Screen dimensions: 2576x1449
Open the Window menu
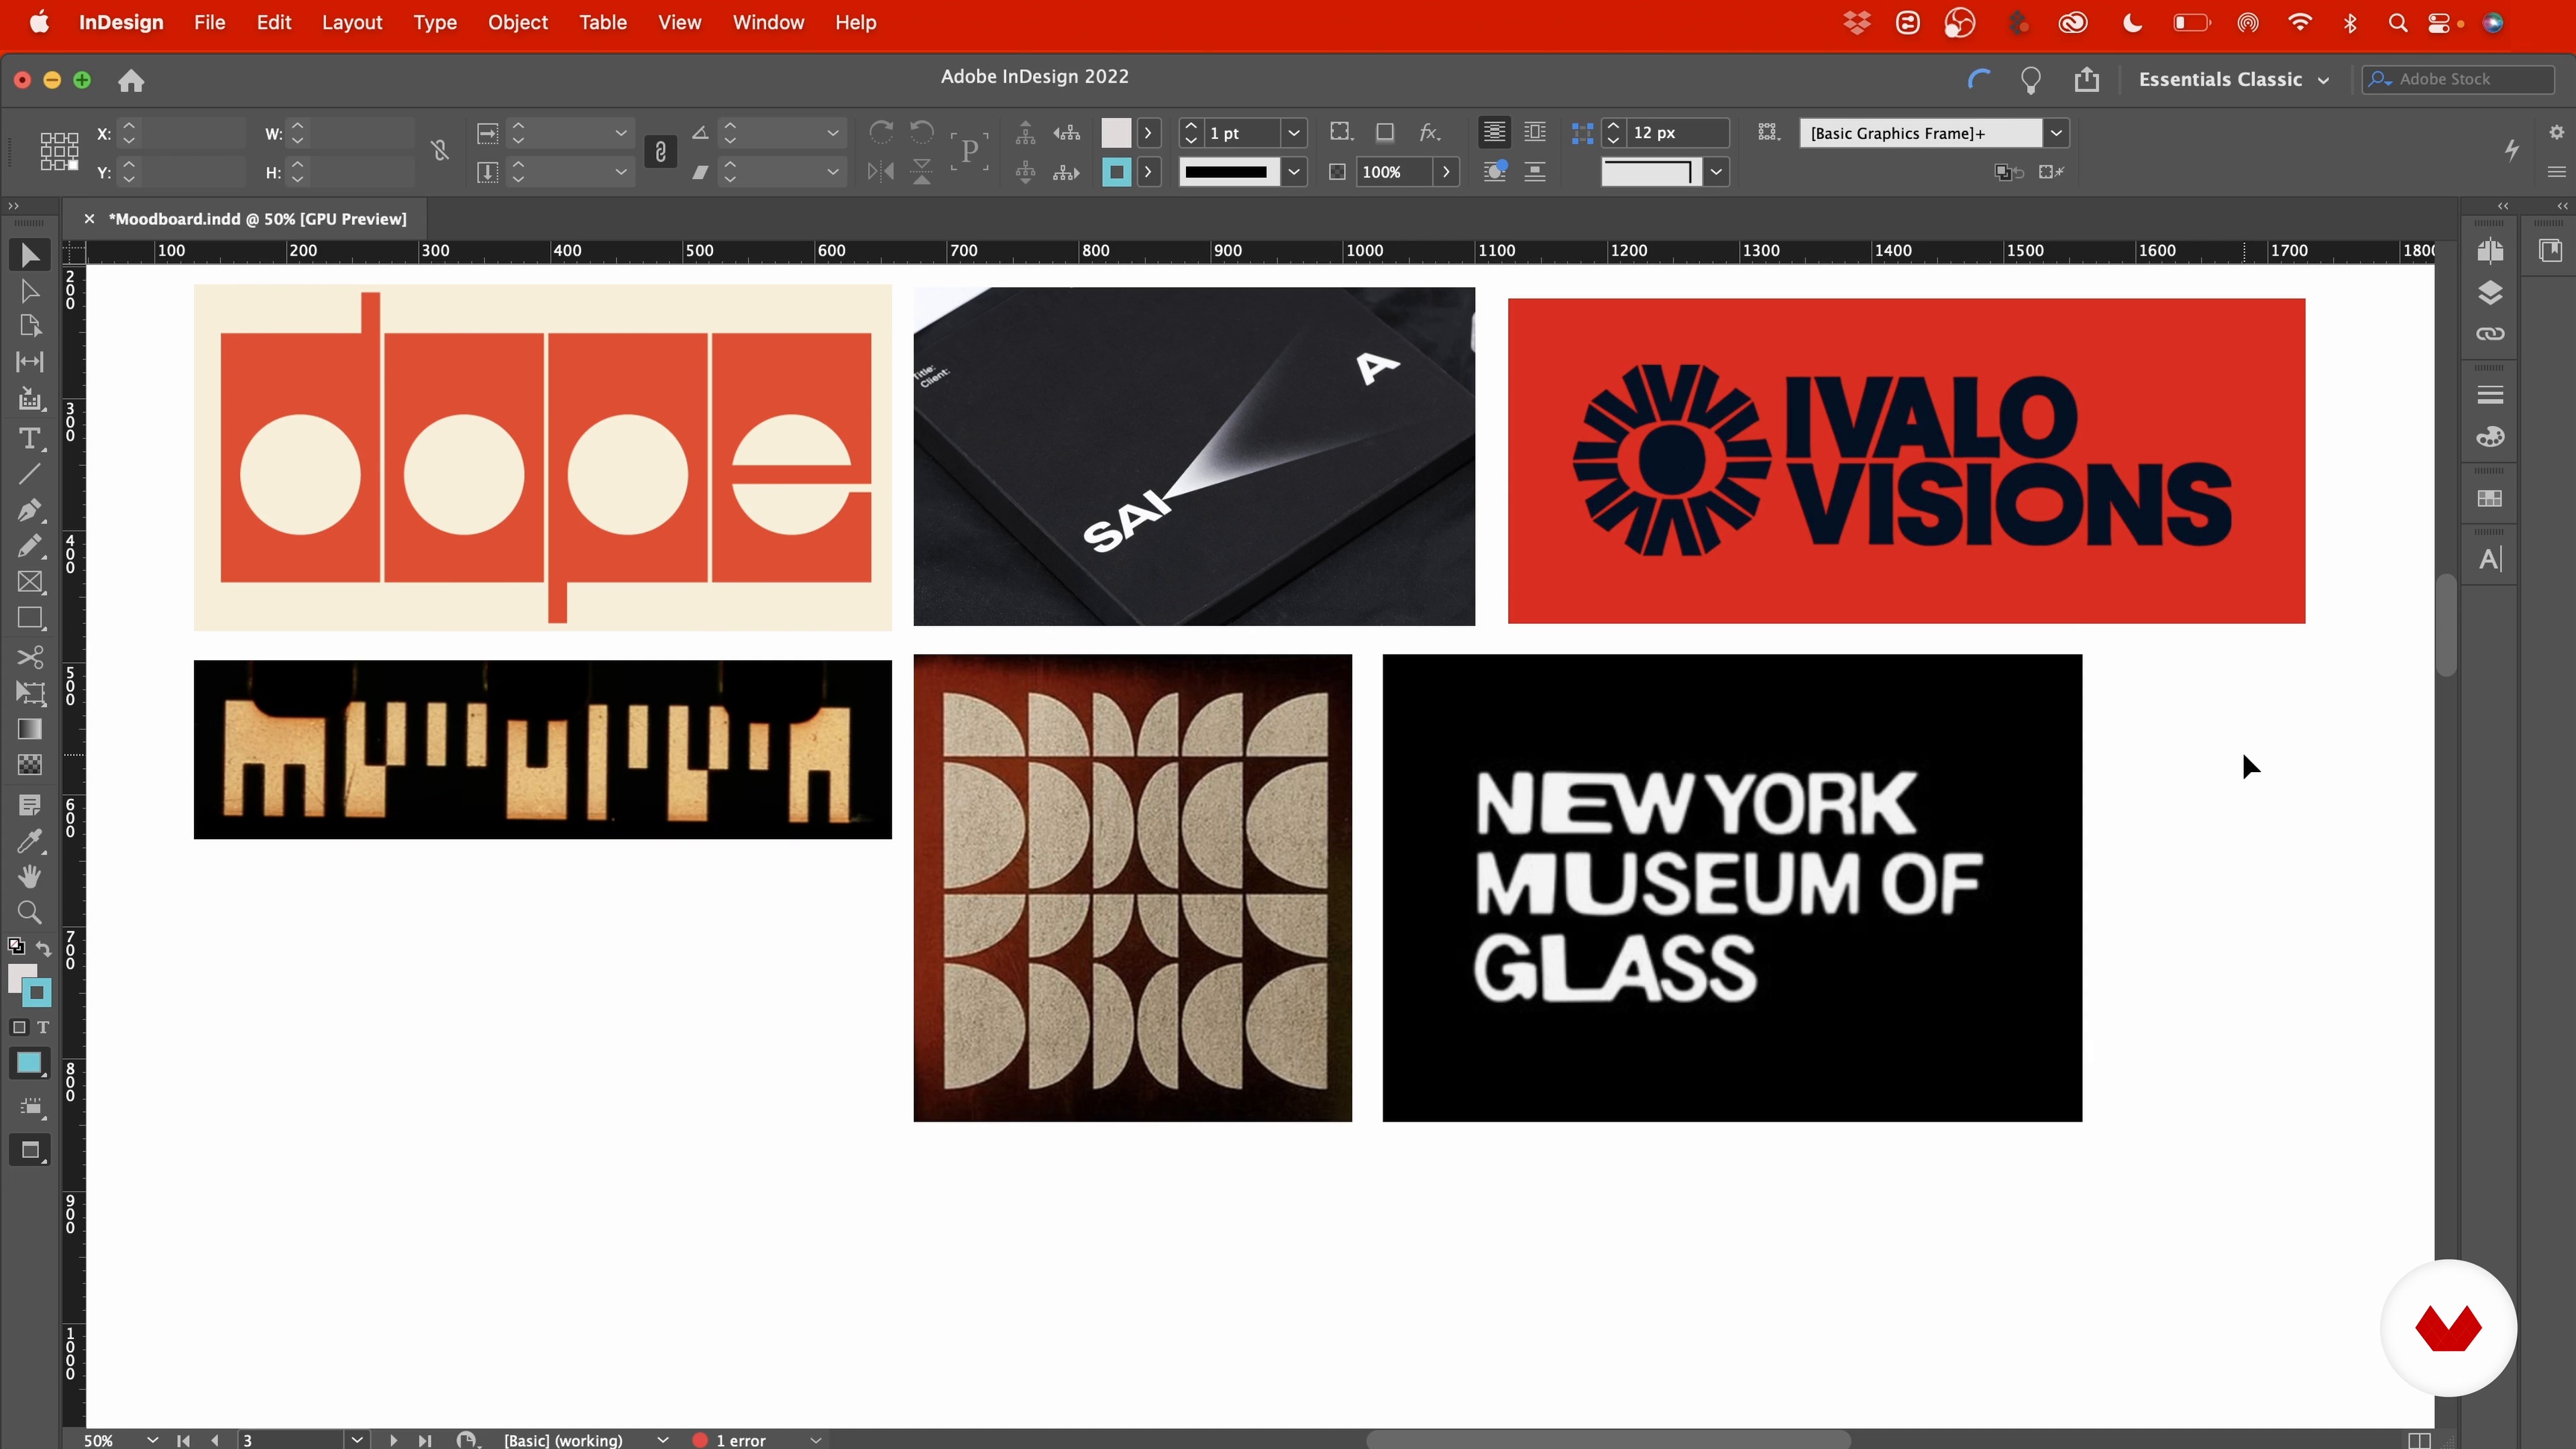(768, 22)
